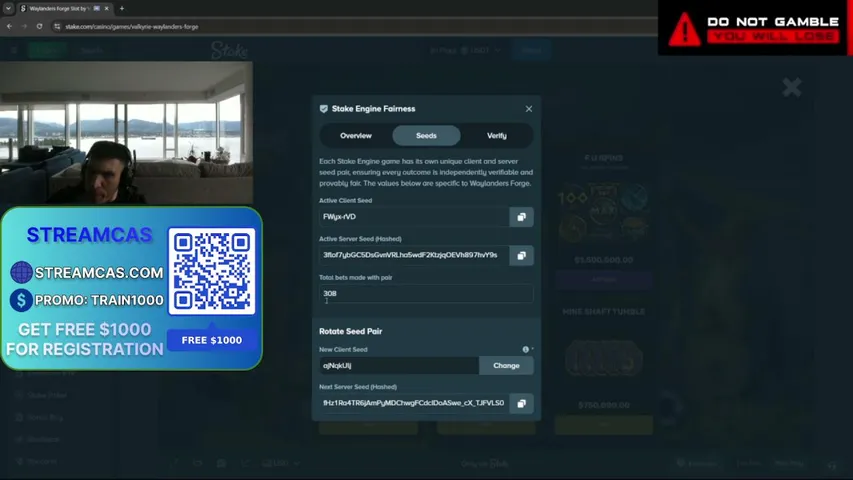Click the Active Server Seed hashed field
853x480 pixels.
(414, 255)
